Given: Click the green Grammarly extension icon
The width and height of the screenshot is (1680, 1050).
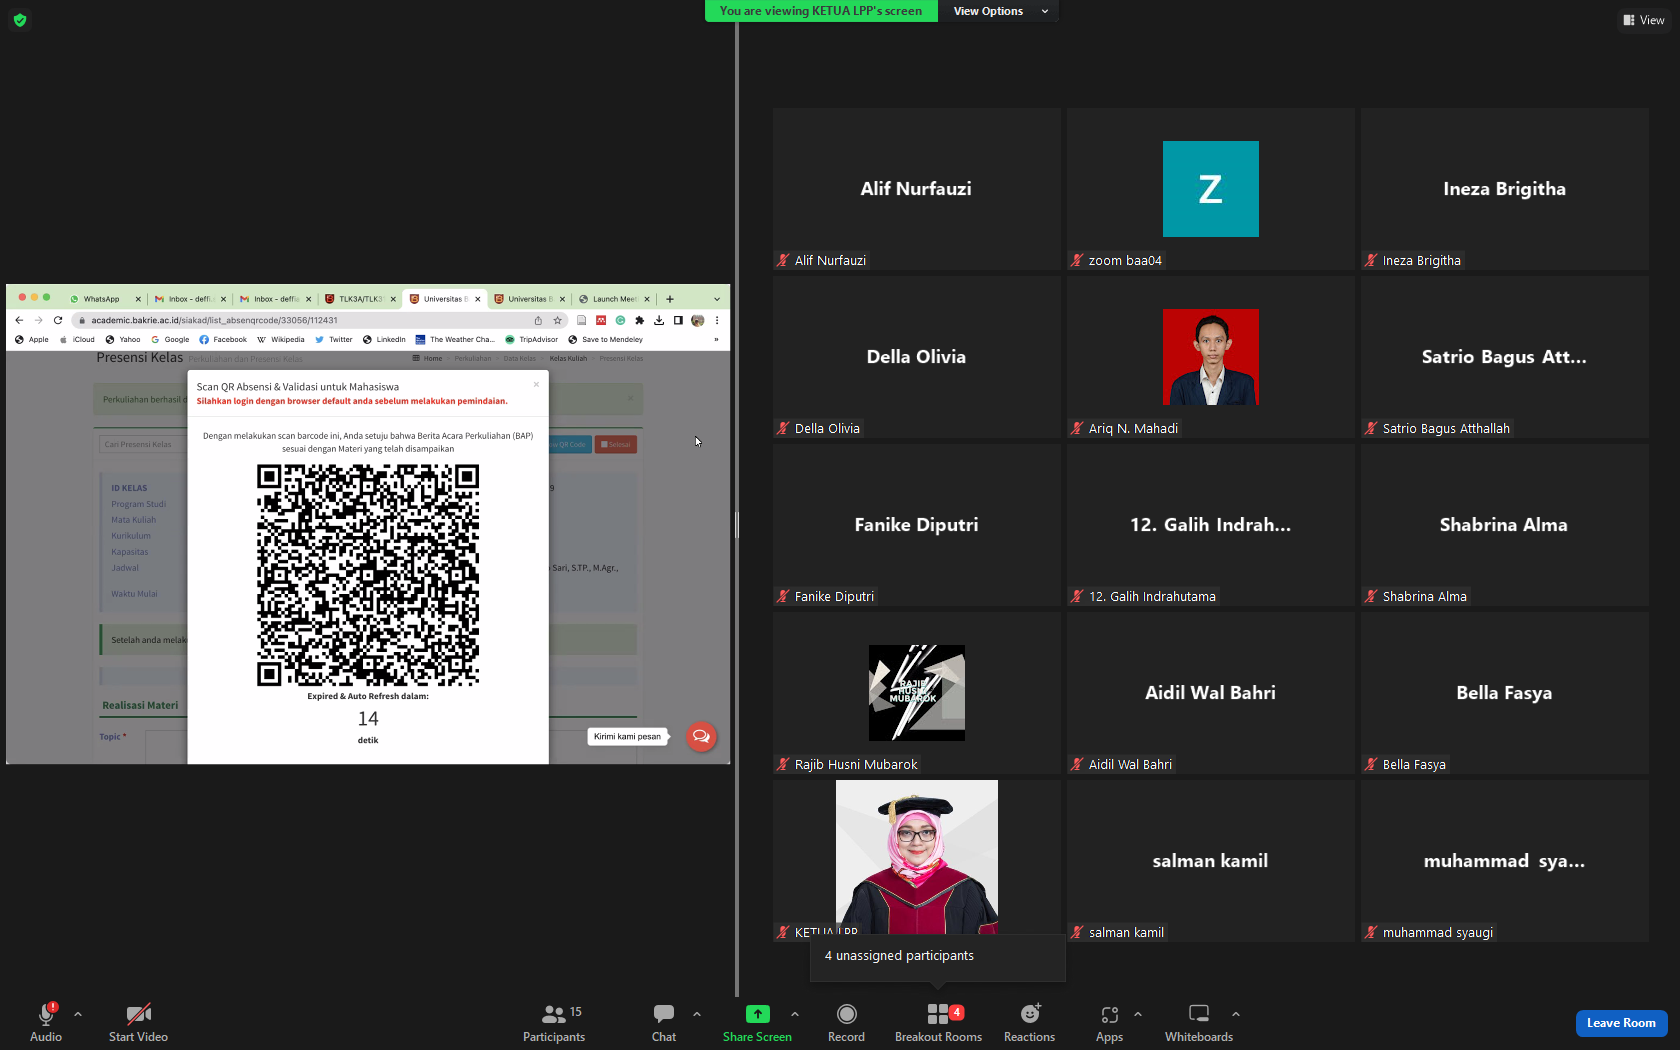Looking at the screenshot, I should pos(620,320).
